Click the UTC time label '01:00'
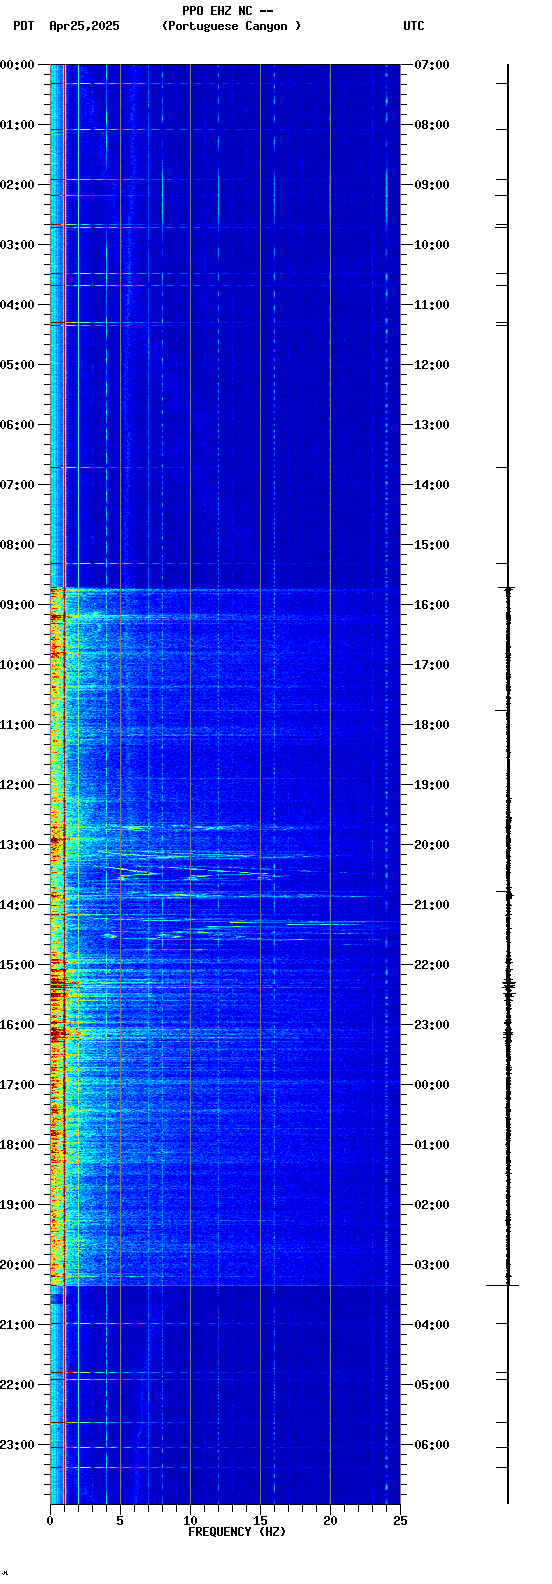The height and width of the screenshot is (1584, 552). [432, 1145]
